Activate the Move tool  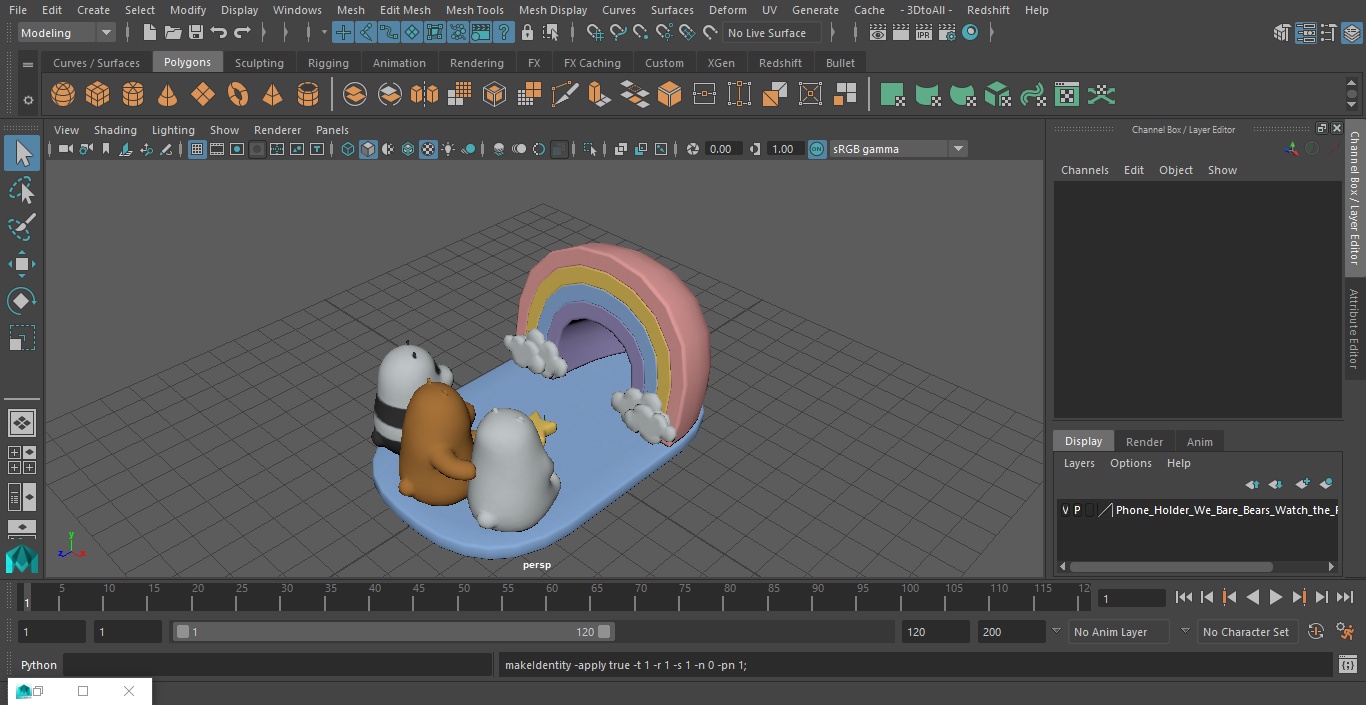(x=22, y=264)
